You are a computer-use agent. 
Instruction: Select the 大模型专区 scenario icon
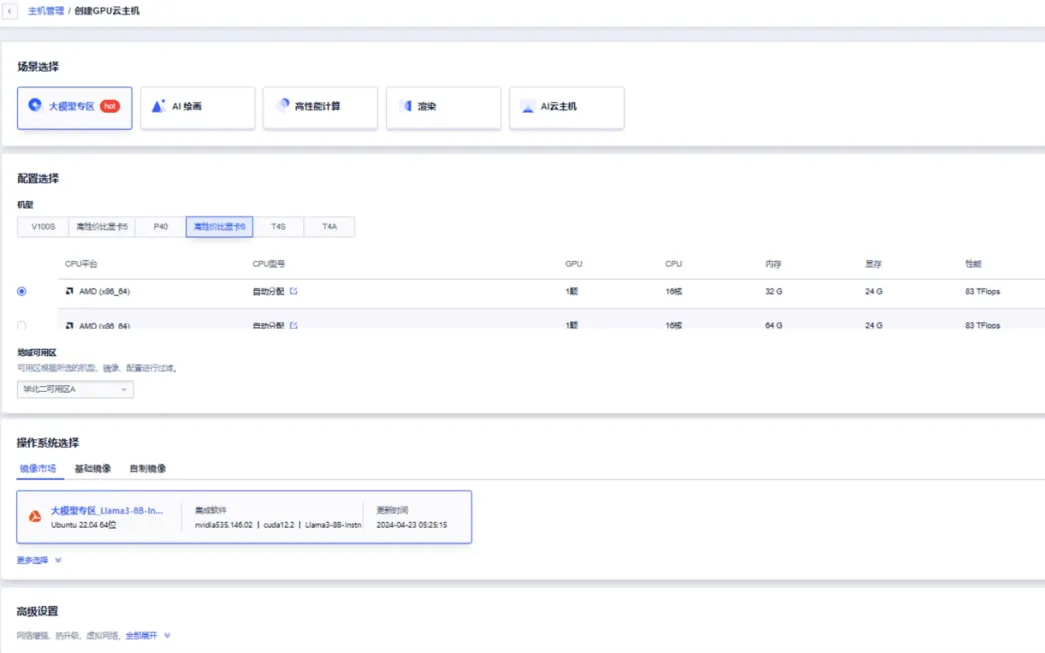36,106
